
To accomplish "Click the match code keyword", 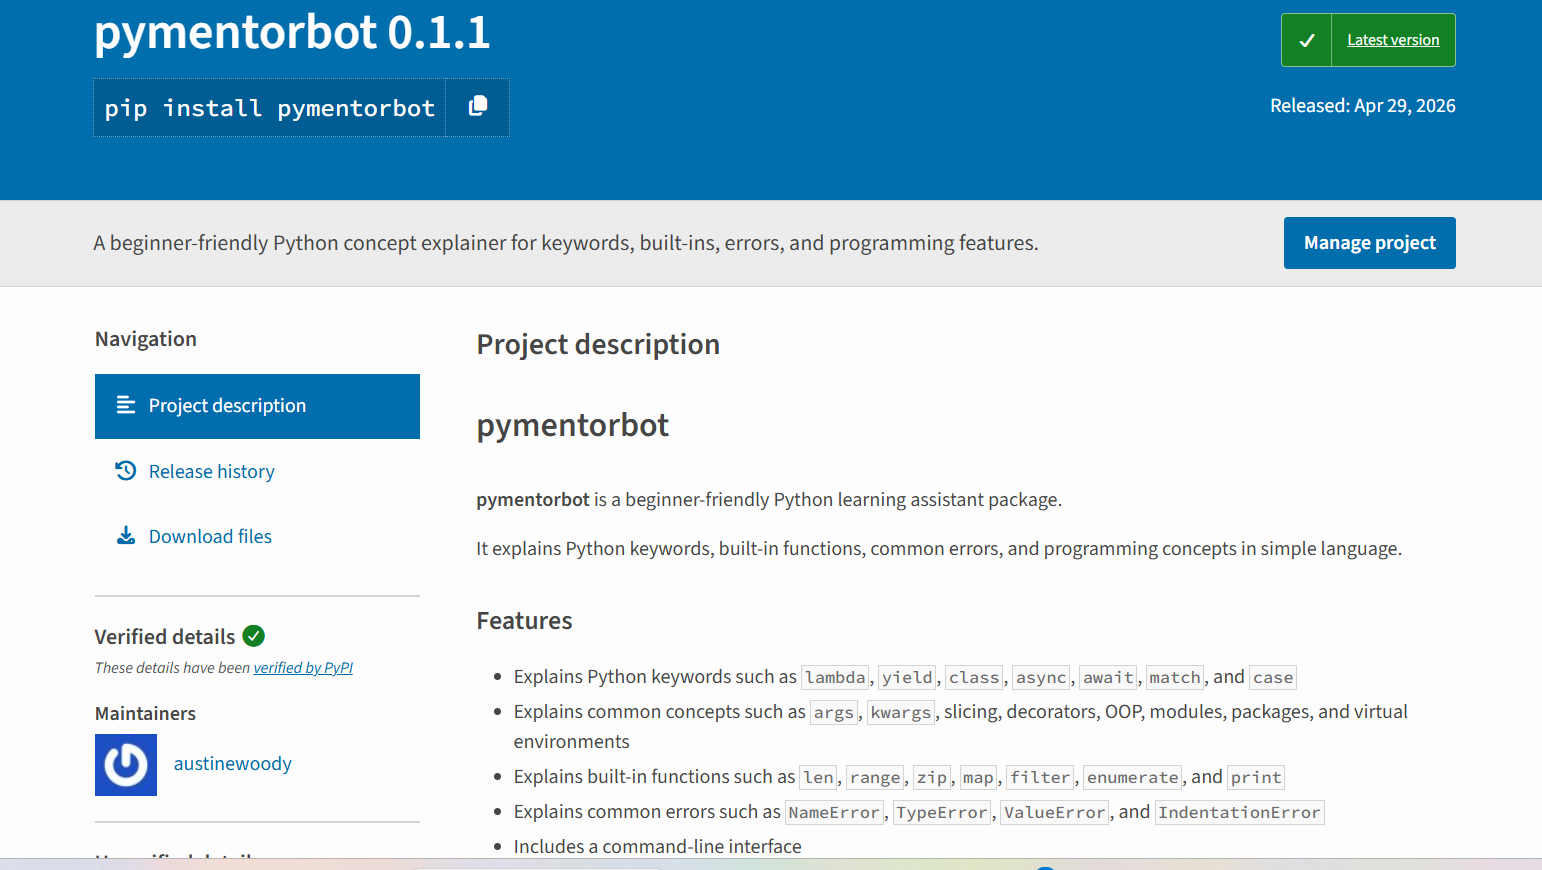I will 1175,678.
